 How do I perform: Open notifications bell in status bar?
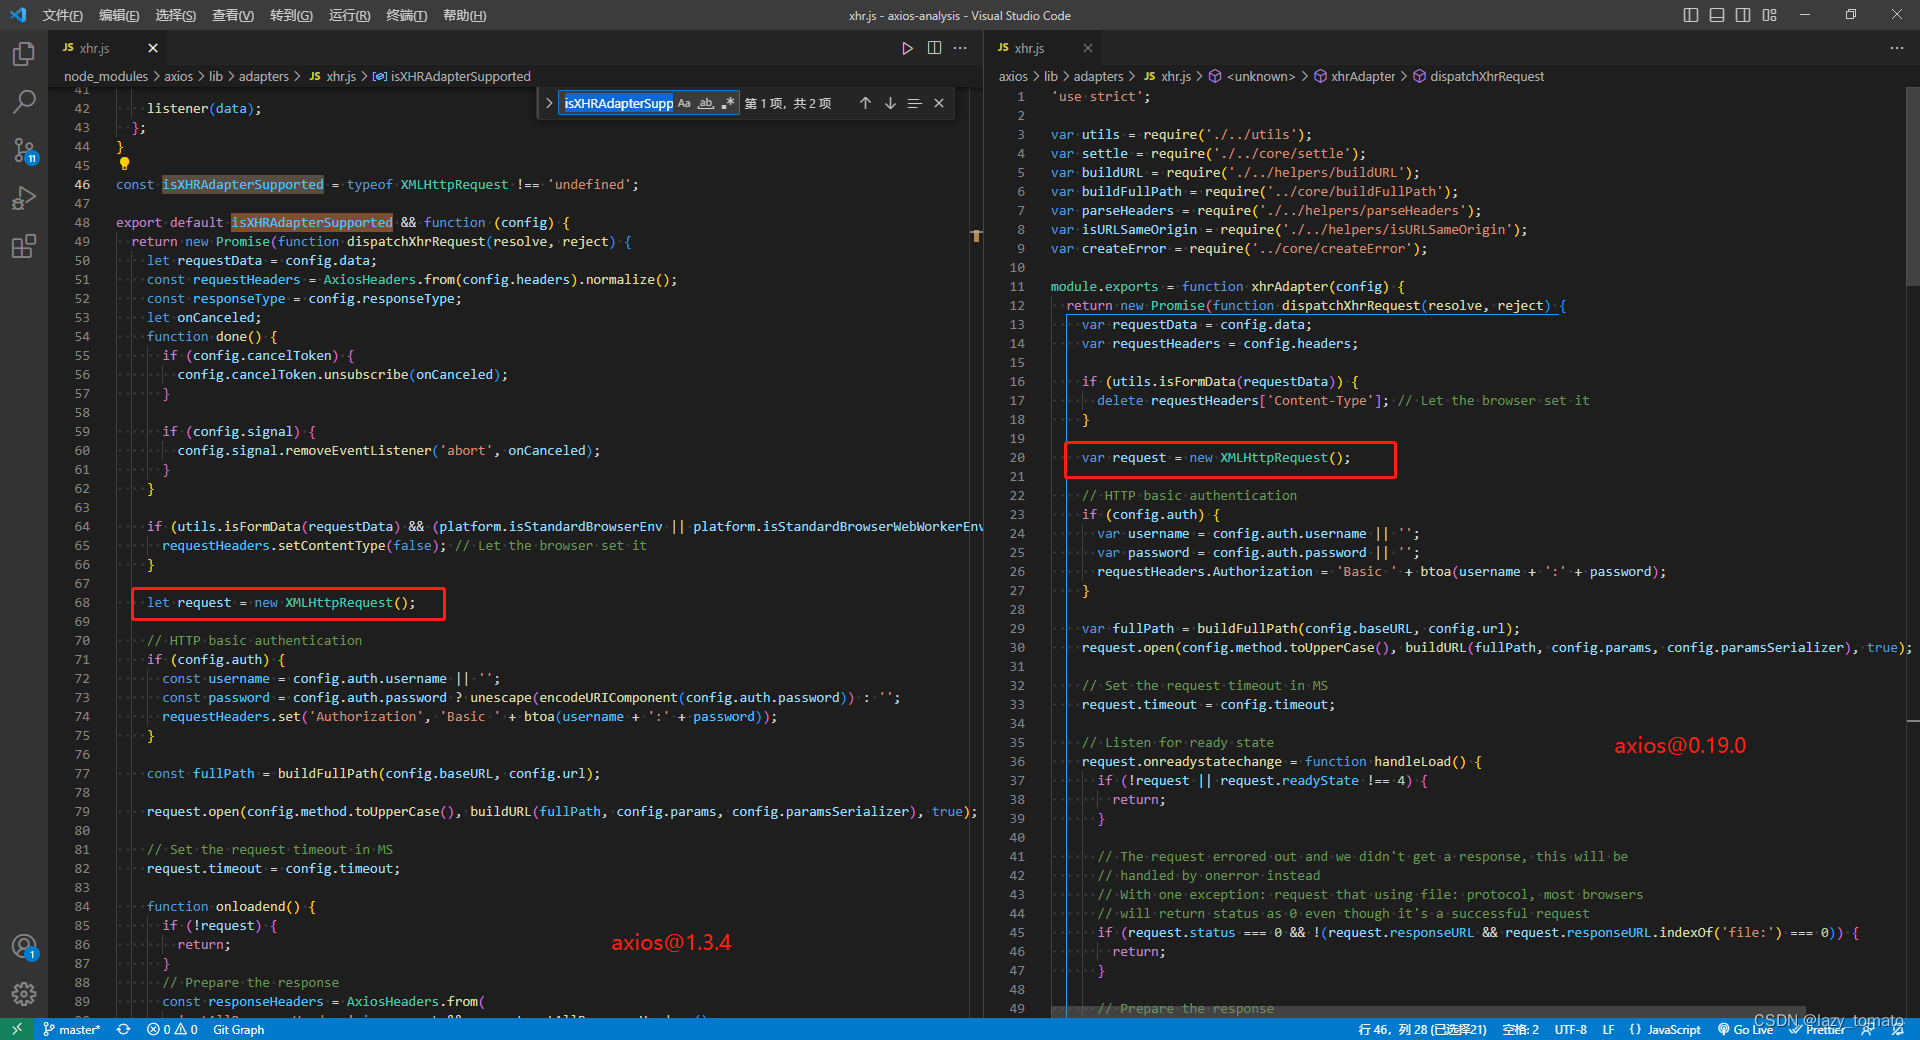[x=1898, y=1029]
